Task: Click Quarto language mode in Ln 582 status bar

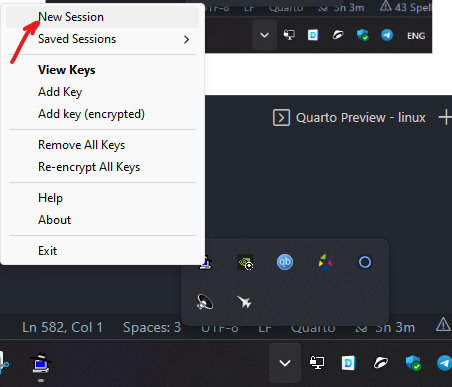Action: pyautogui.click(x=313, y=328)
